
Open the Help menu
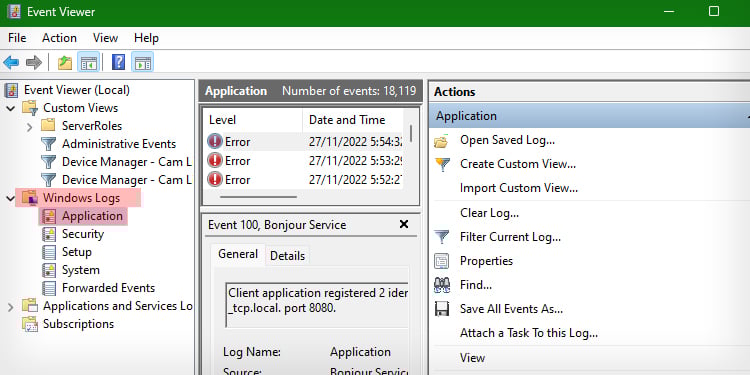pos(146,38)
